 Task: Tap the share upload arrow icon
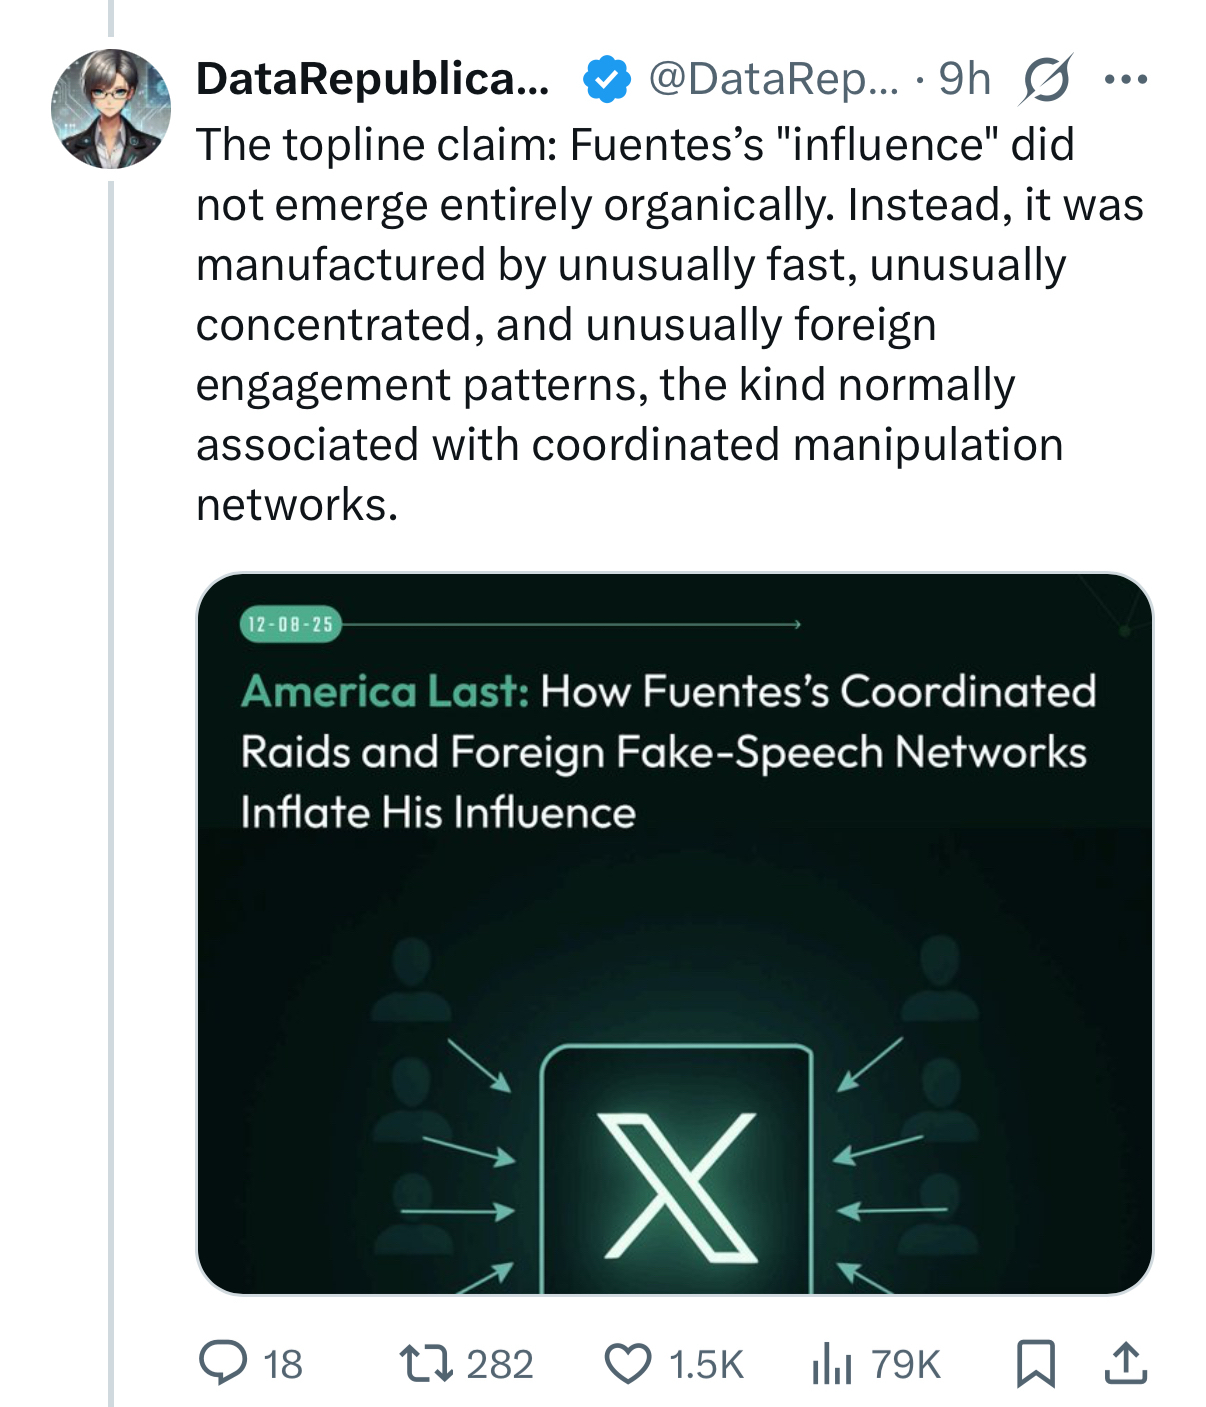click(1125, 1363)
